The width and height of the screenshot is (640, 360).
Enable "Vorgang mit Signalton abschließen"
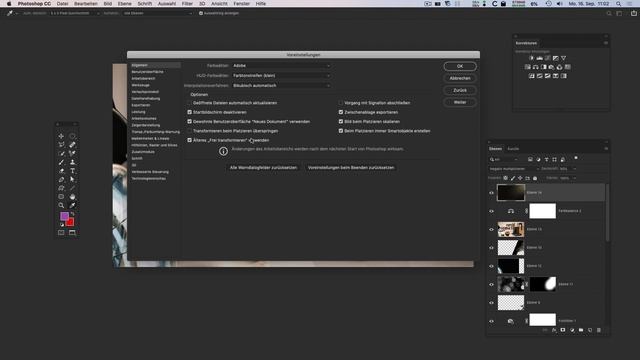(x=341, y=103)
